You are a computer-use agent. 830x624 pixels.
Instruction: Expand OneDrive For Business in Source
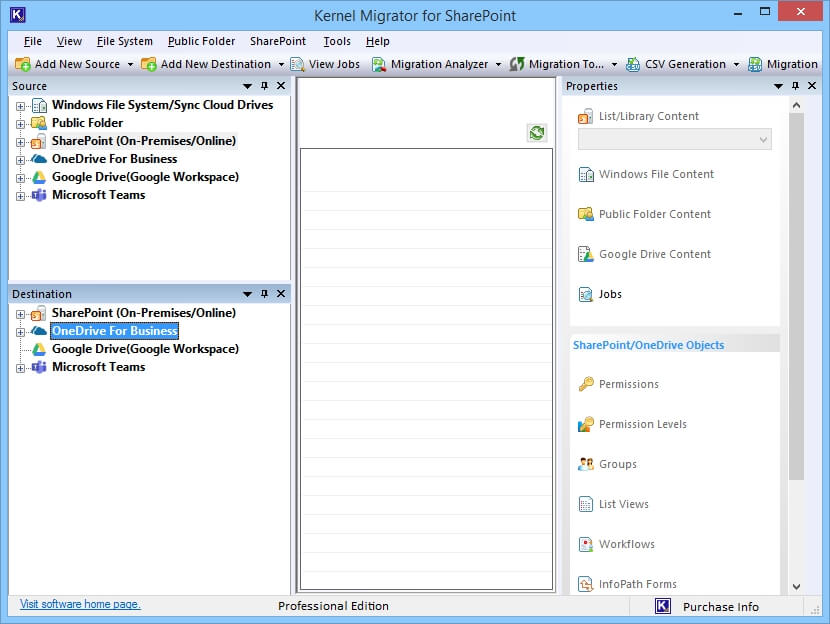pos(20,160)
